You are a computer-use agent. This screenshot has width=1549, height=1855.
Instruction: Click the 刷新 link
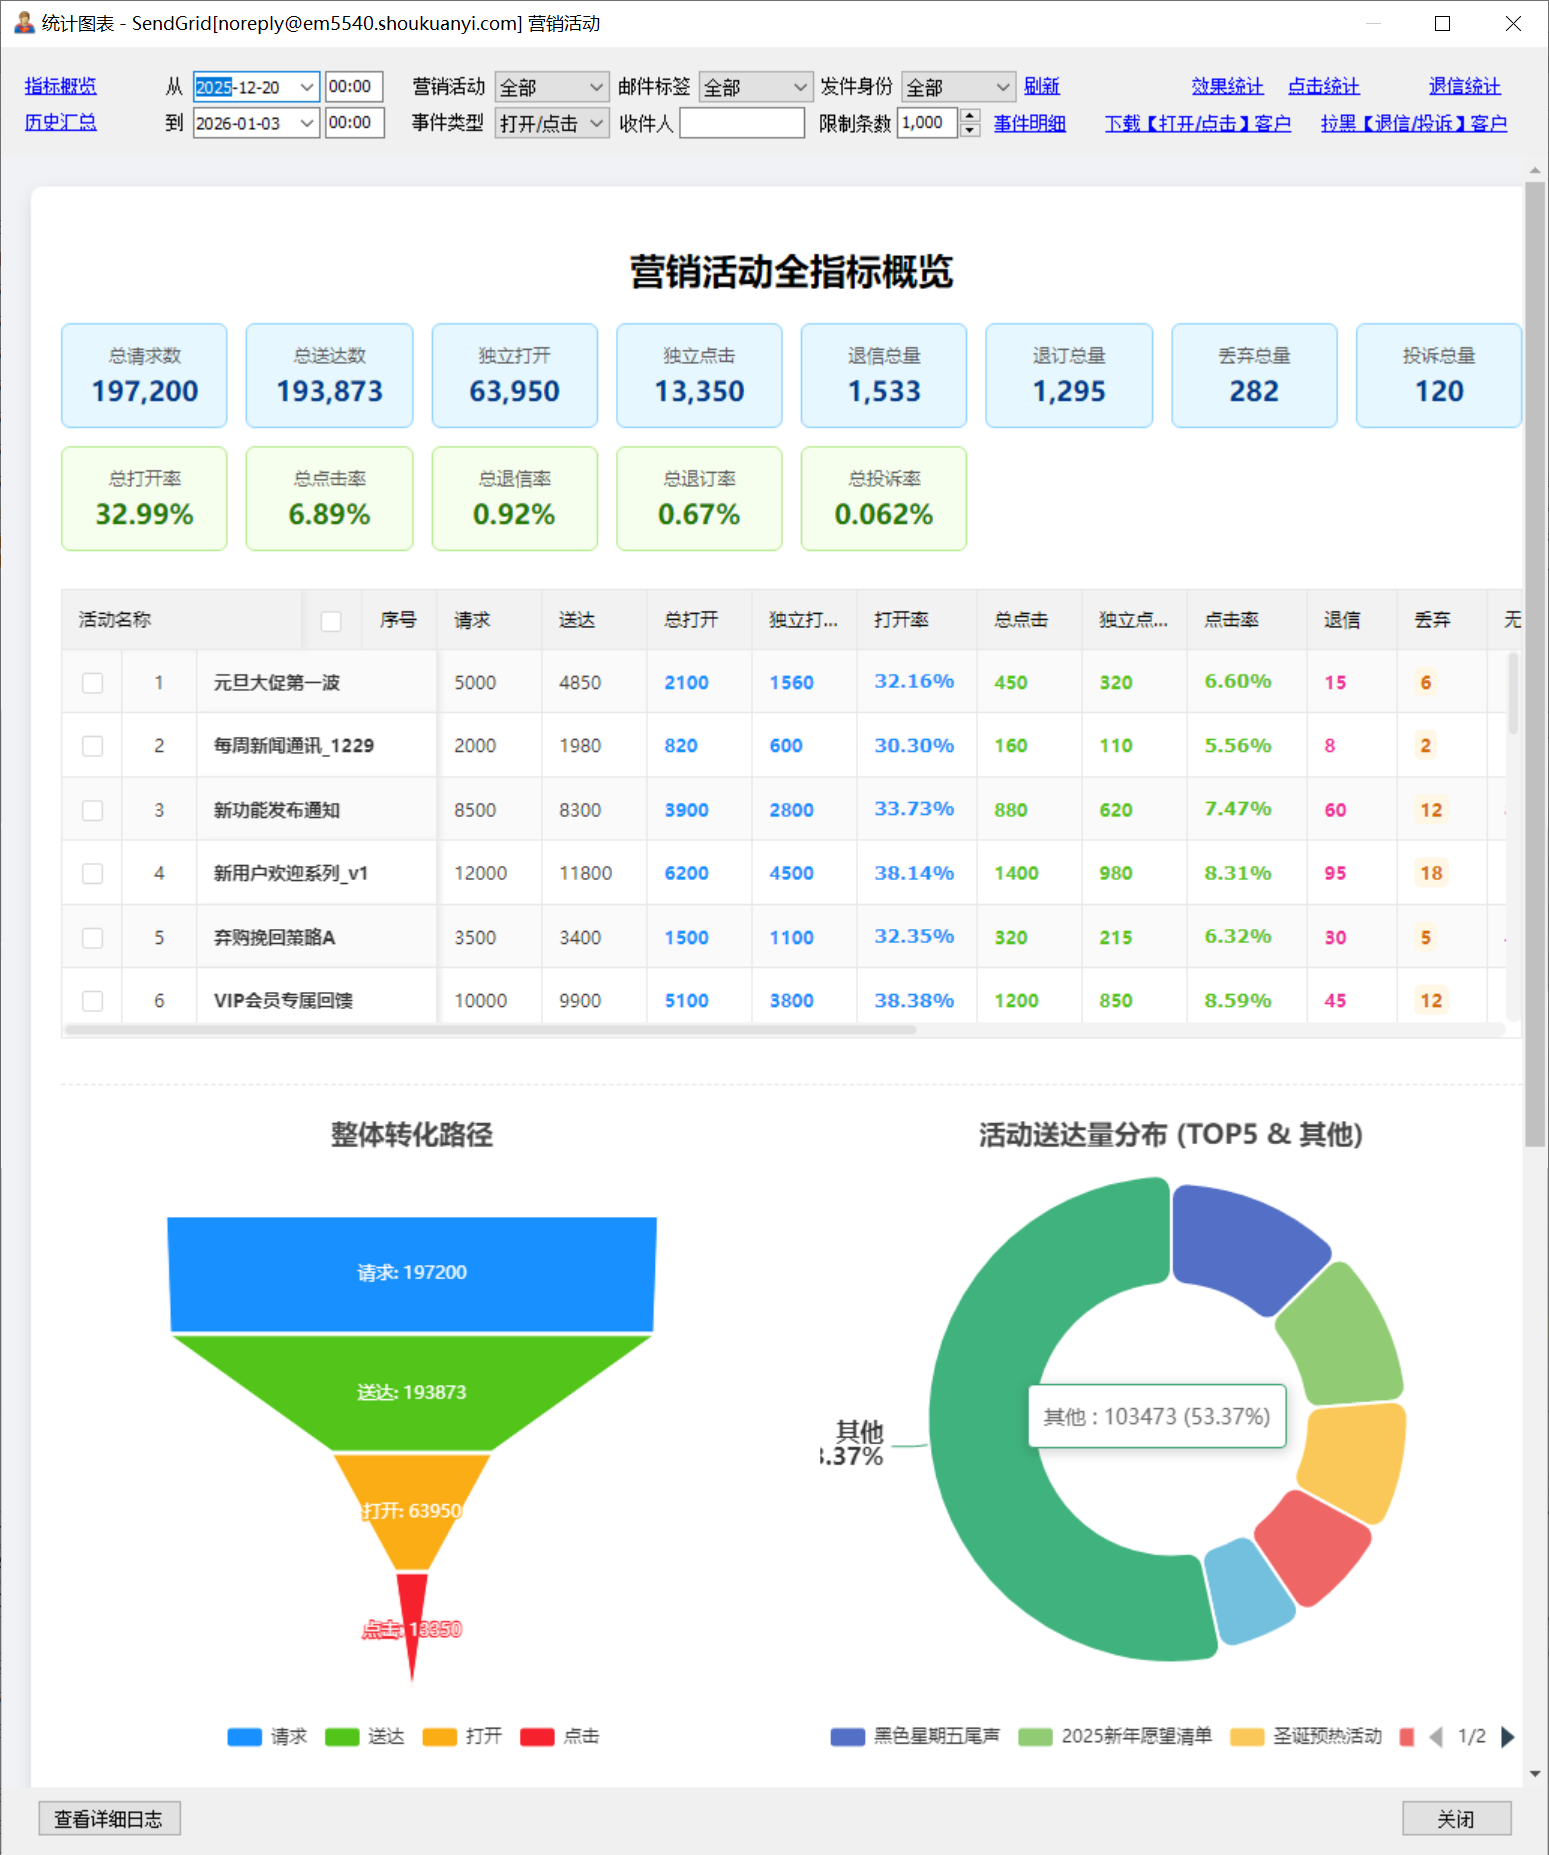coord(1041,86)
